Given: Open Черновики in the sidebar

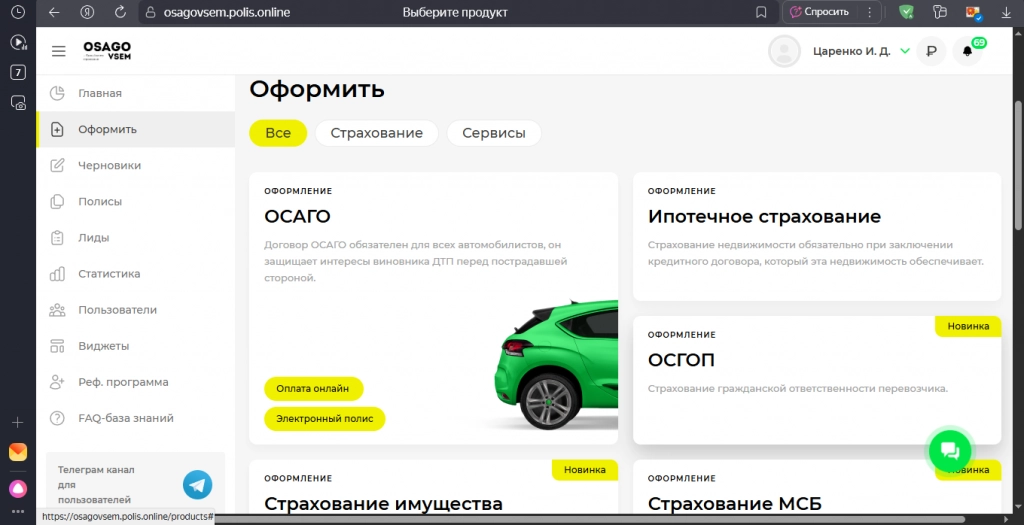Looking at the screenshot, I should click(x=109, y=165).
